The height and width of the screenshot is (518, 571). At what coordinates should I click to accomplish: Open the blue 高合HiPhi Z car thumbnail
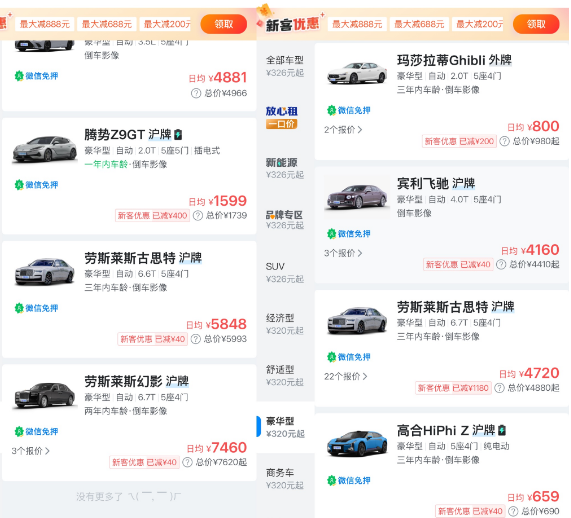tap(357, 443)
